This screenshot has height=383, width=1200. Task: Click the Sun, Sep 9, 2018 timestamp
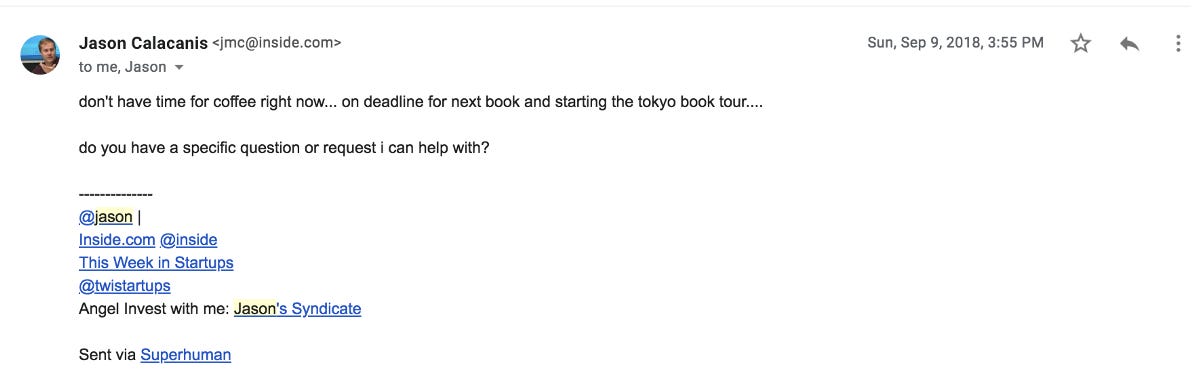pyautogui.click(x=956, y=43)
